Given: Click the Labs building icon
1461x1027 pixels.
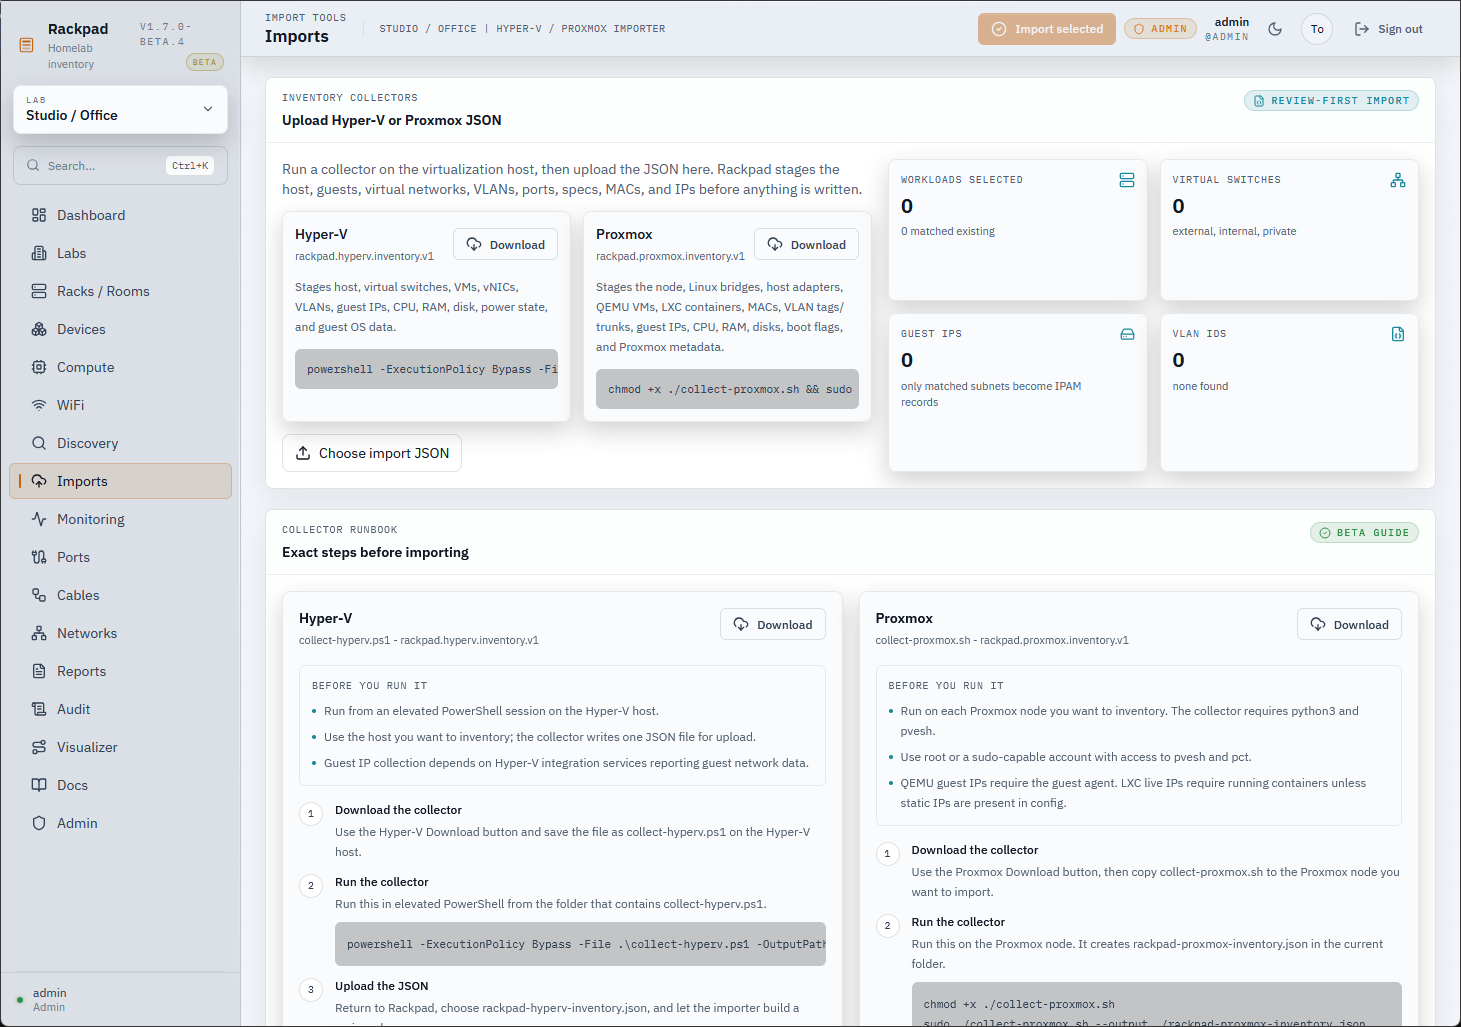Looking at the screenshot, I should 39,253.
